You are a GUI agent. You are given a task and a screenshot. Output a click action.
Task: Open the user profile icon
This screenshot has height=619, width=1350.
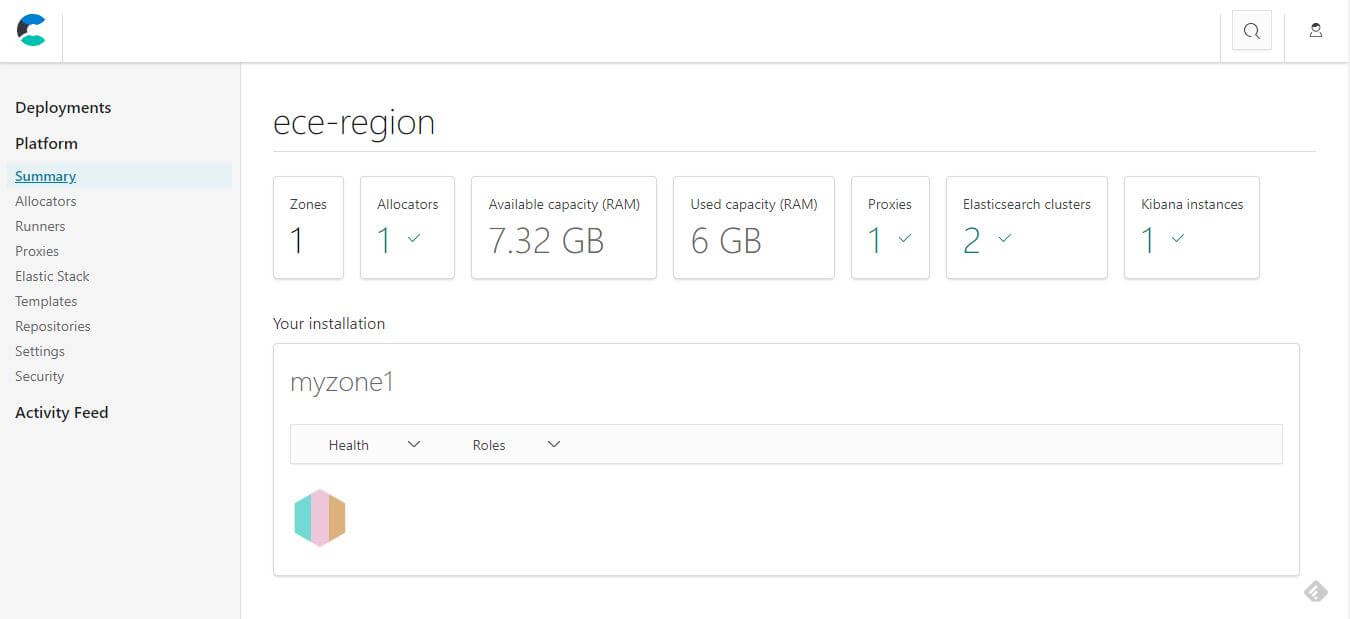[x=1316, y=30]
